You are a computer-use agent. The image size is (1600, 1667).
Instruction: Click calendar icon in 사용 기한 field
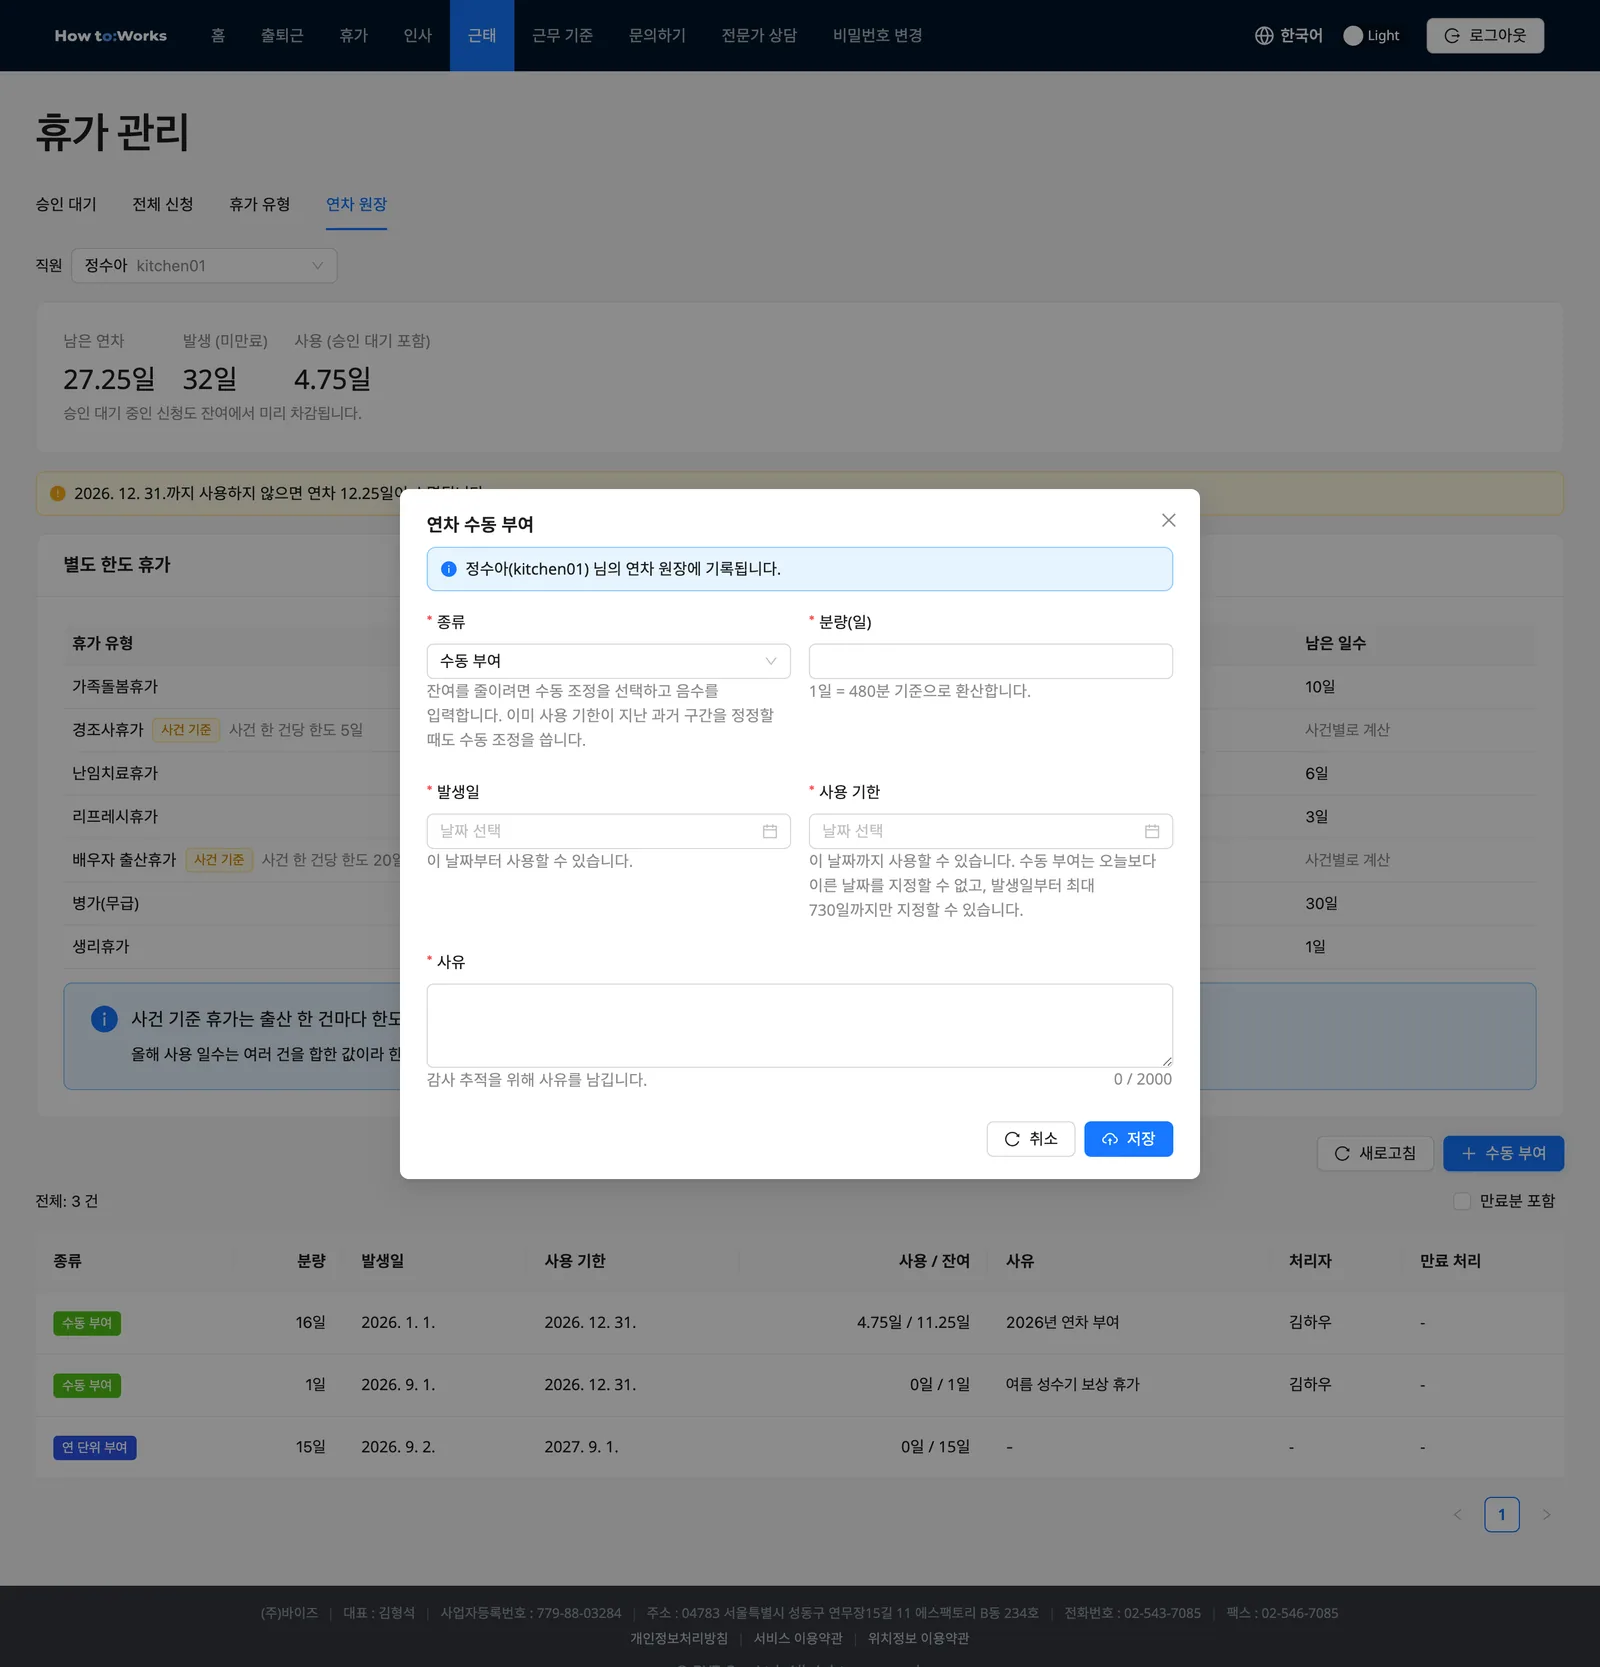coord(1152,831)
